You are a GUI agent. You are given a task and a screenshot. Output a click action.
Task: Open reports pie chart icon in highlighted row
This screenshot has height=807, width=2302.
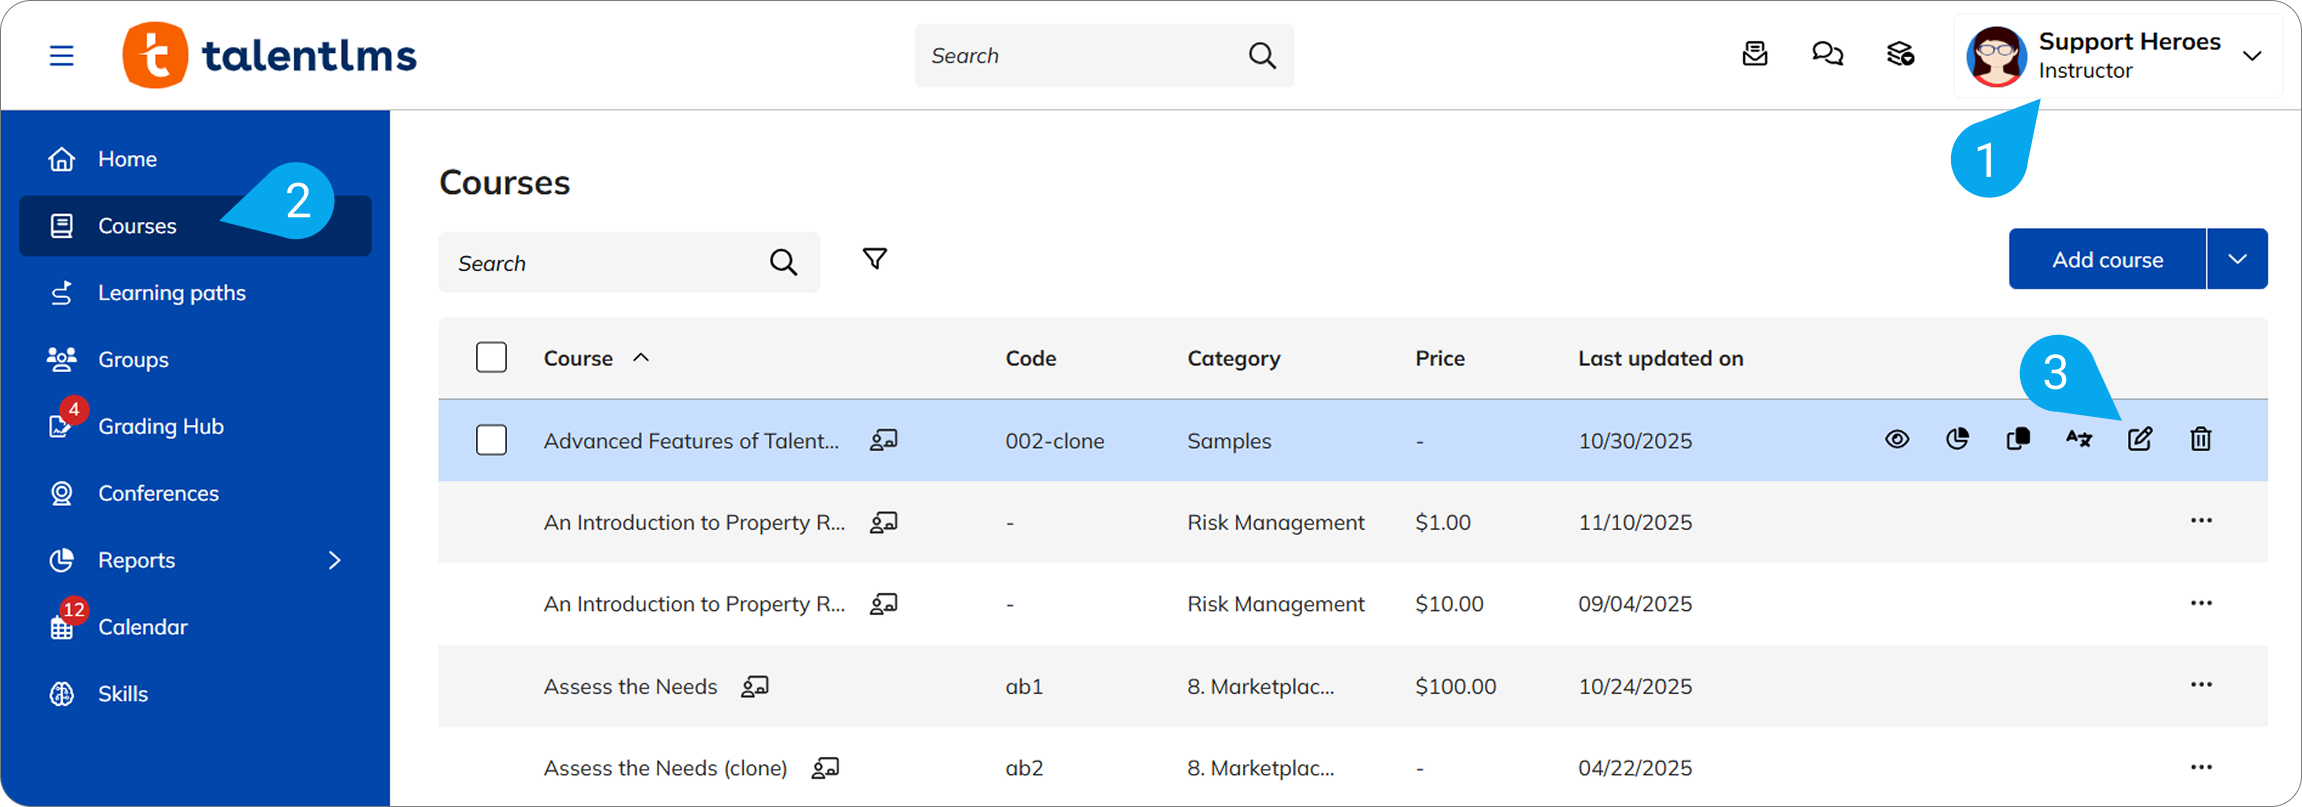tap(1957, 439)
